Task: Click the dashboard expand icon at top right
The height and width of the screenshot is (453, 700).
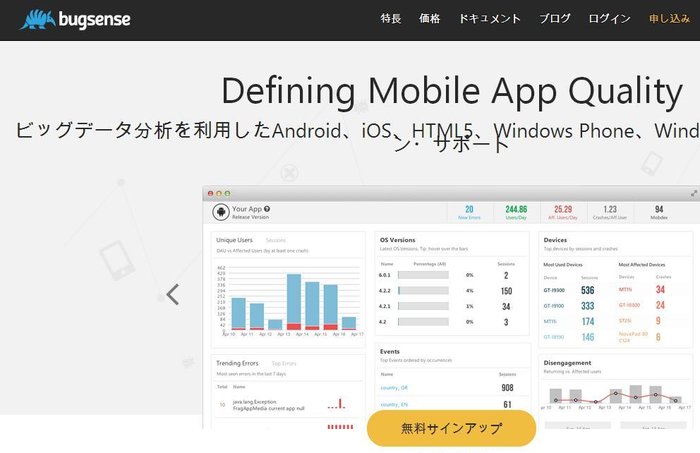Action: pos(693,192)
